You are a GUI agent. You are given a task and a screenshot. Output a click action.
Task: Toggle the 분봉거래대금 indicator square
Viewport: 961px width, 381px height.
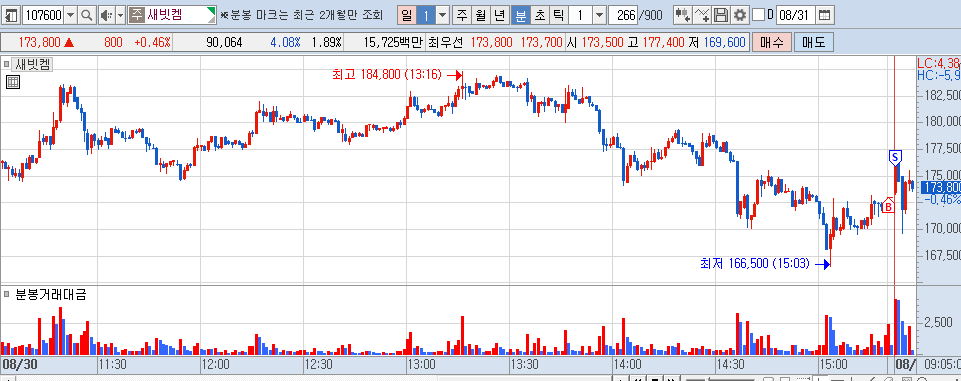[7, 294]
